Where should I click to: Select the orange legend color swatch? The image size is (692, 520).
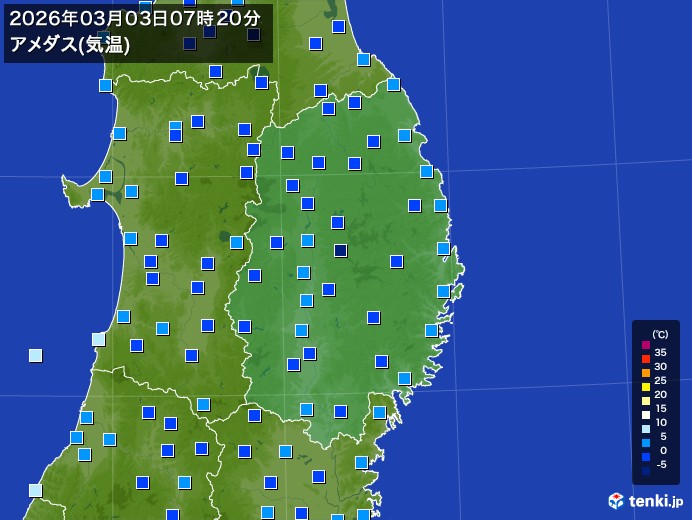pyautogui.click(x=646, y=373)
